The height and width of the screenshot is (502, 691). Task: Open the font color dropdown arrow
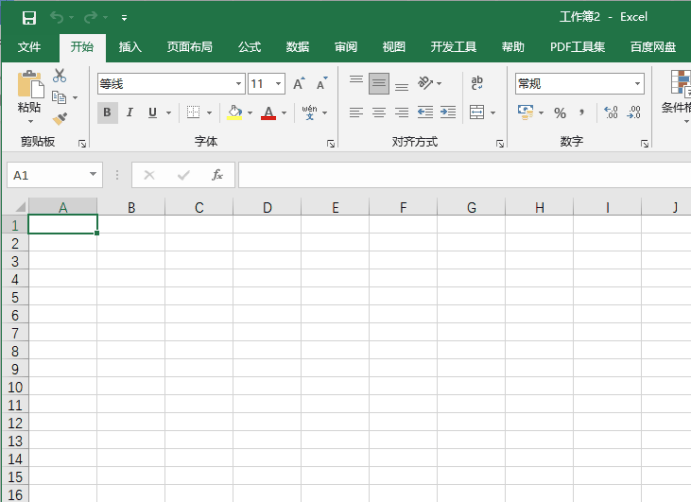tap(284, 113)
